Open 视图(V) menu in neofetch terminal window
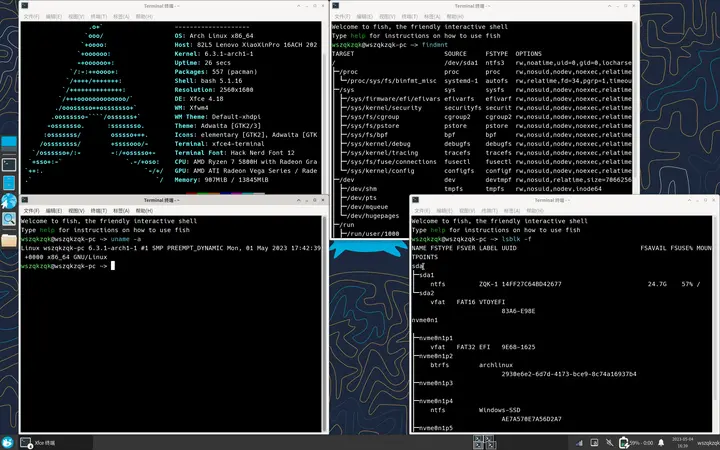The image size is (720, 450). coord(76,17)
